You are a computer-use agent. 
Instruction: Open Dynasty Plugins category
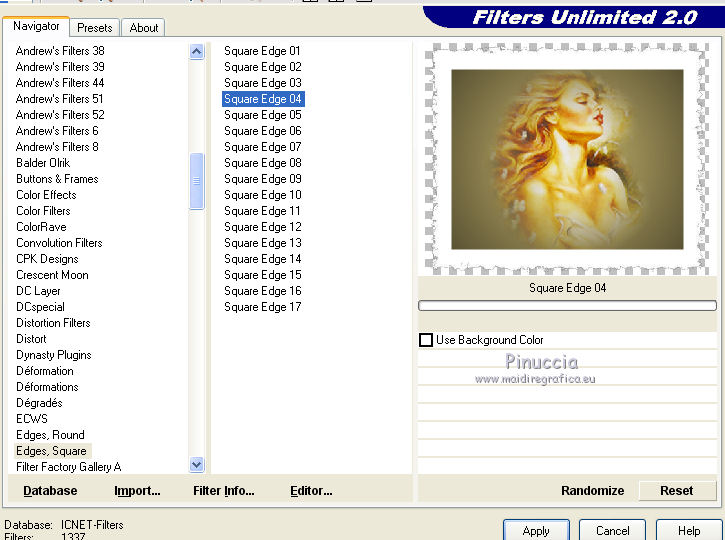(54, 355)
